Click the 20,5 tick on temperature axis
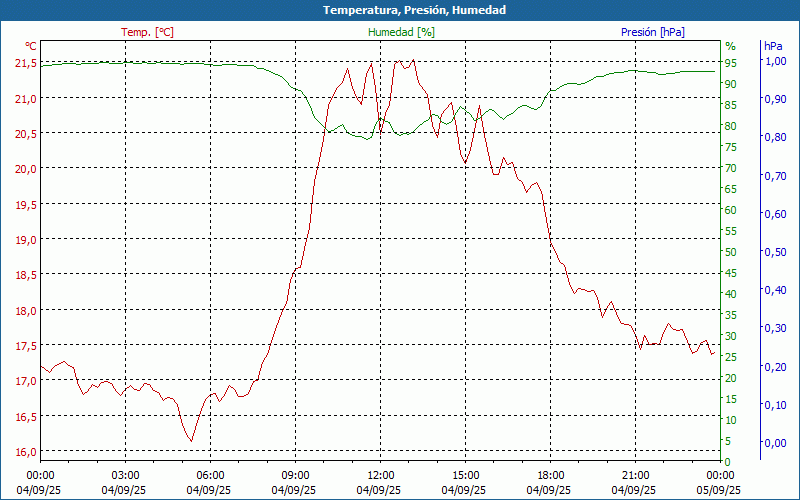The height and width of the screenshot is (500, 800). tap(27, 134)
